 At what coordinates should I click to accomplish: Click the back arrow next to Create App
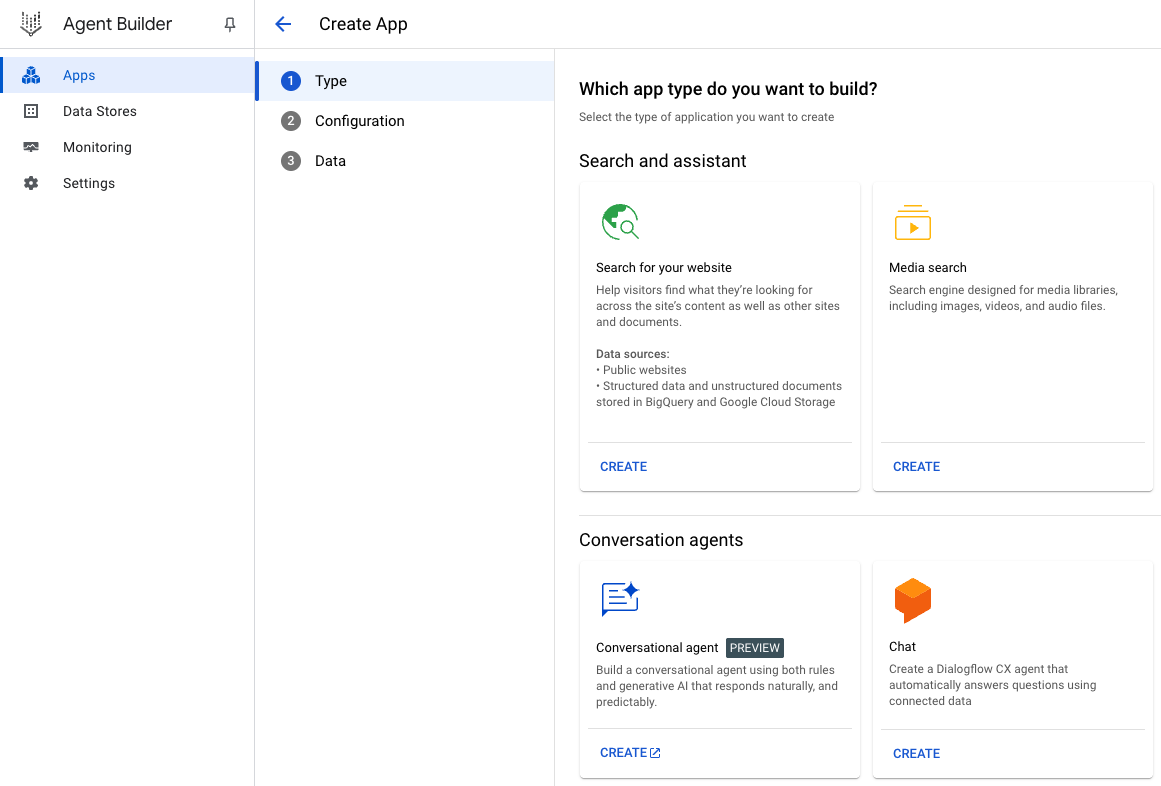click(283, 24)
